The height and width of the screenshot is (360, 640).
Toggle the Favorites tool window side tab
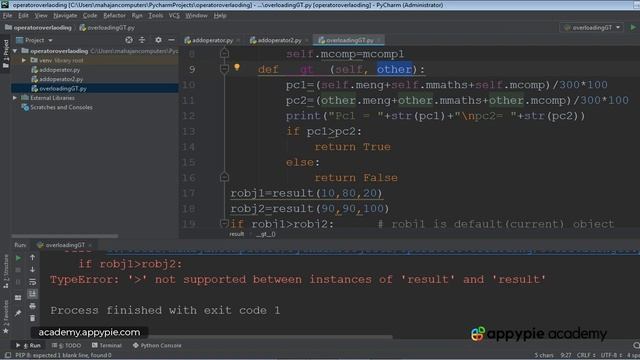click(5, 318)
